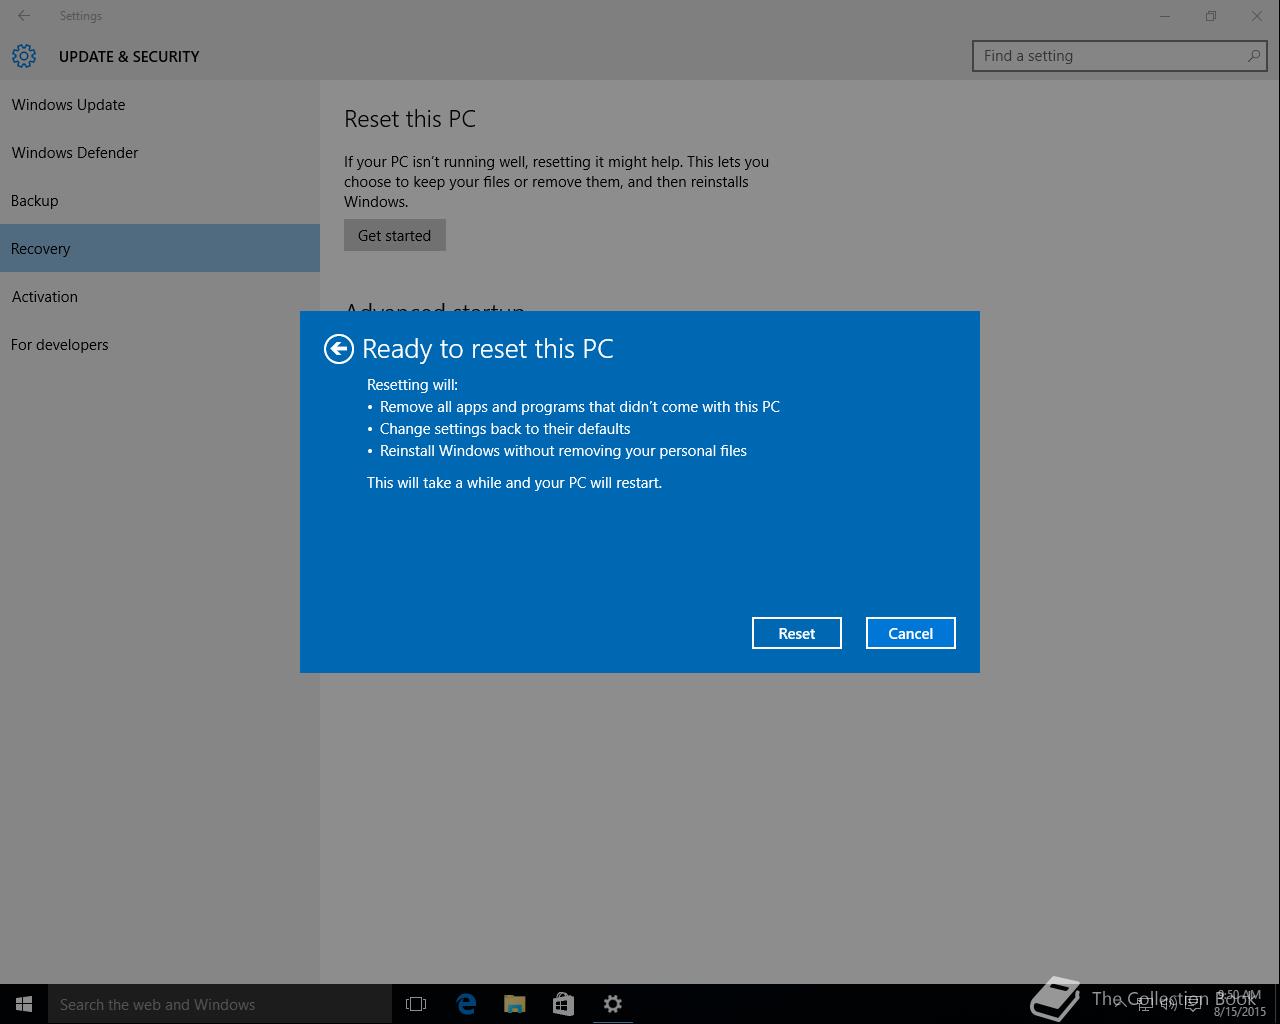Close the Settings window
1280x1024 pixels.
pyautogui.click(x=1257, y=16)
